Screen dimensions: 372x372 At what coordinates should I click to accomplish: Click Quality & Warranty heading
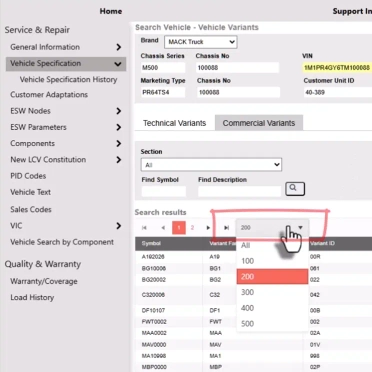(43, 264)
